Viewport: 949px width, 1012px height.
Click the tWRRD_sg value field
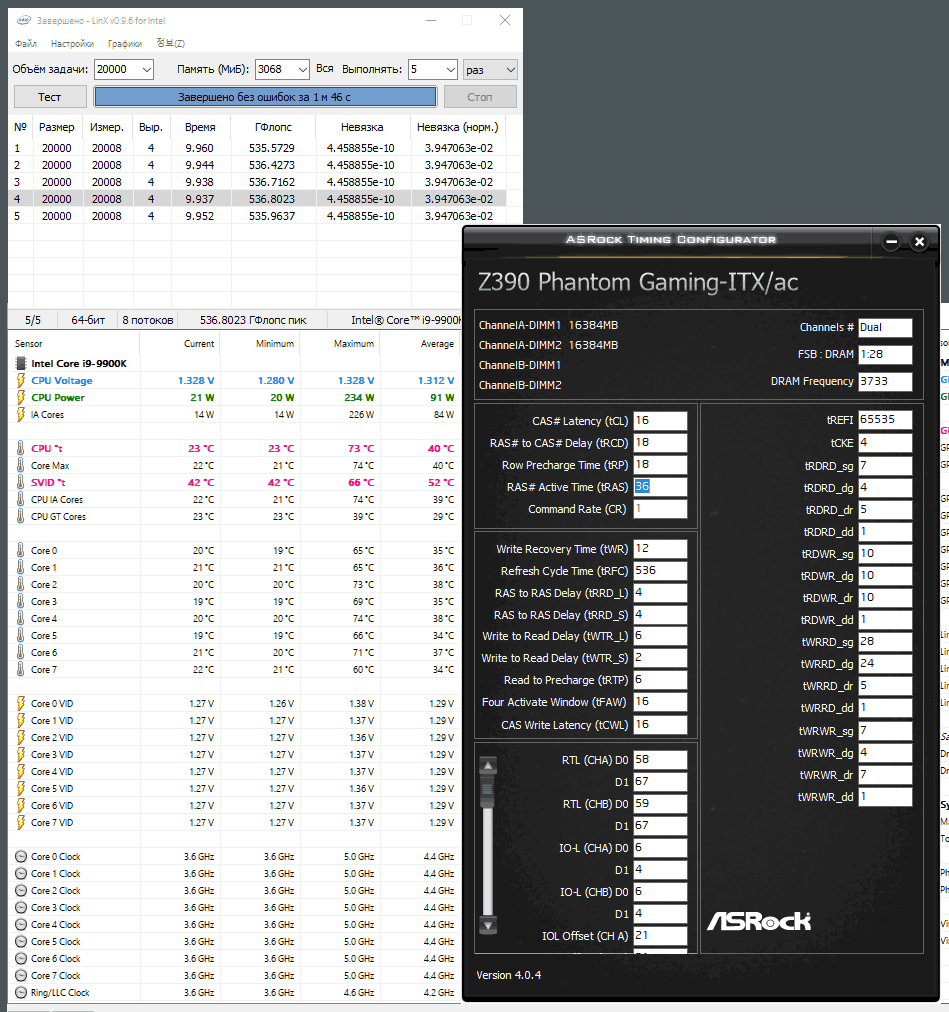[884, 642]
